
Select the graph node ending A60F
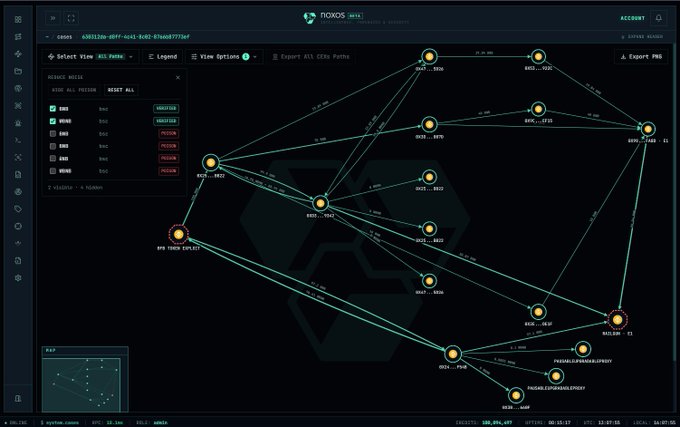pos(516,395)
